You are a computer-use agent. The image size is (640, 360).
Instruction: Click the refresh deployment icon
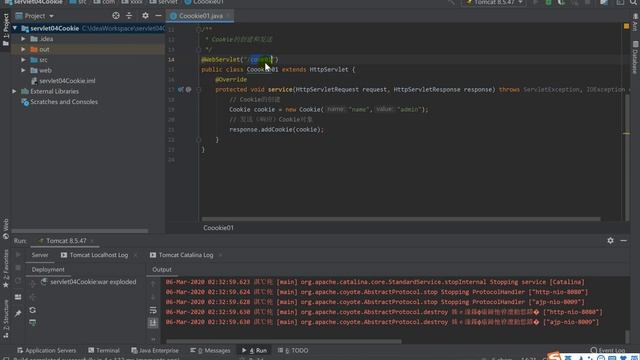pos(33,310)
